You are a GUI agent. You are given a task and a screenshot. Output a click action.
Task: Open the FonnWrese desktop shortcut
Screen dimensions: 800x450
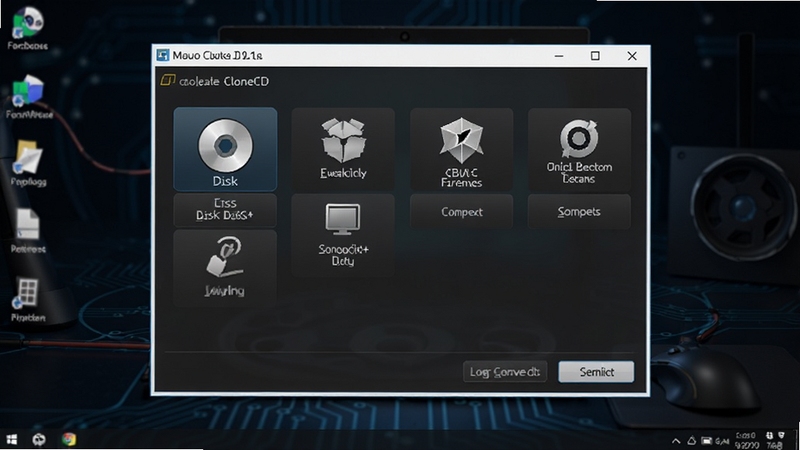[29, 97]
